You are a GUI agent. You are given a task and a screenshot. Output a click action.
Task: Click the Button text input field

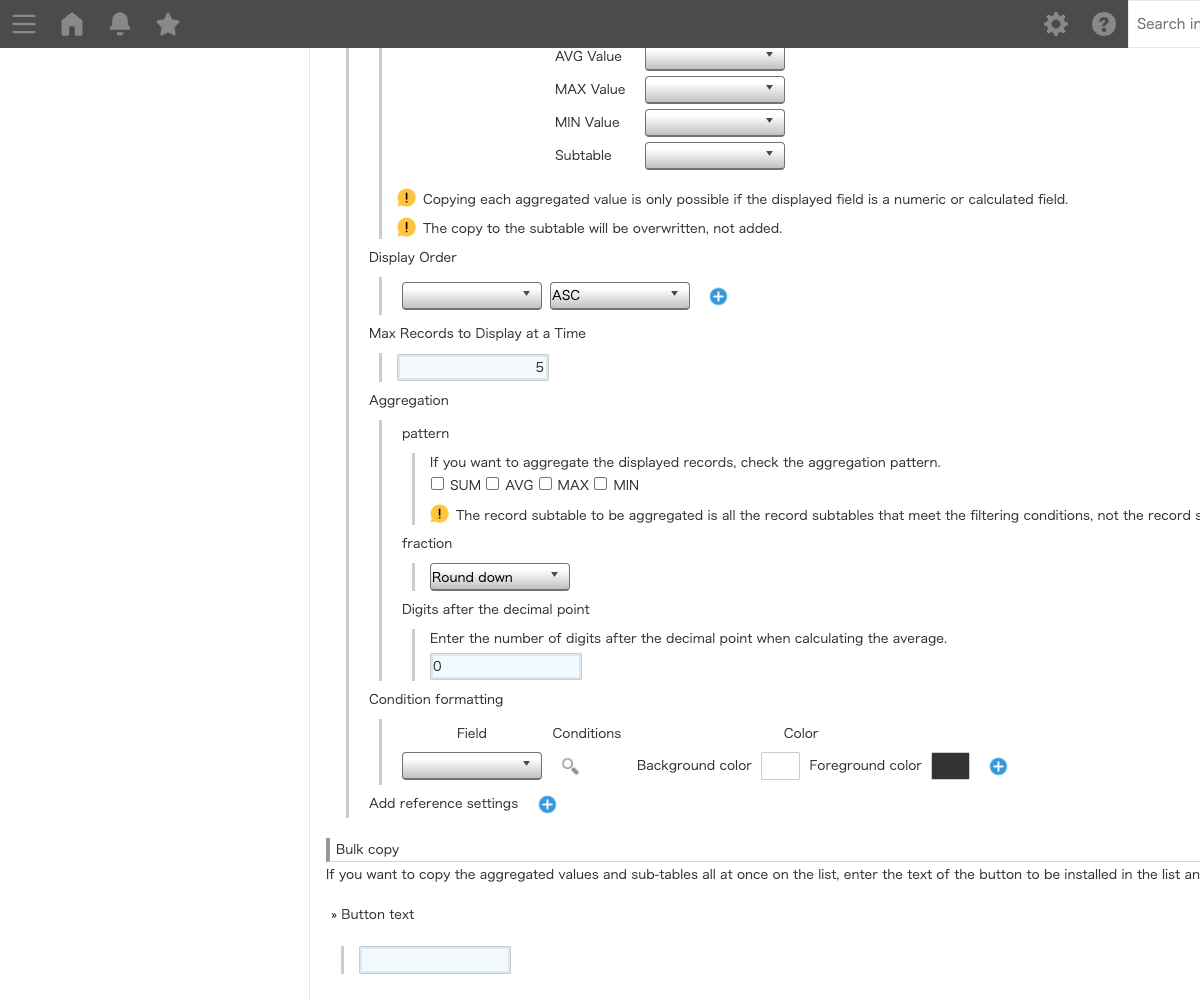[x=435, y=960]
